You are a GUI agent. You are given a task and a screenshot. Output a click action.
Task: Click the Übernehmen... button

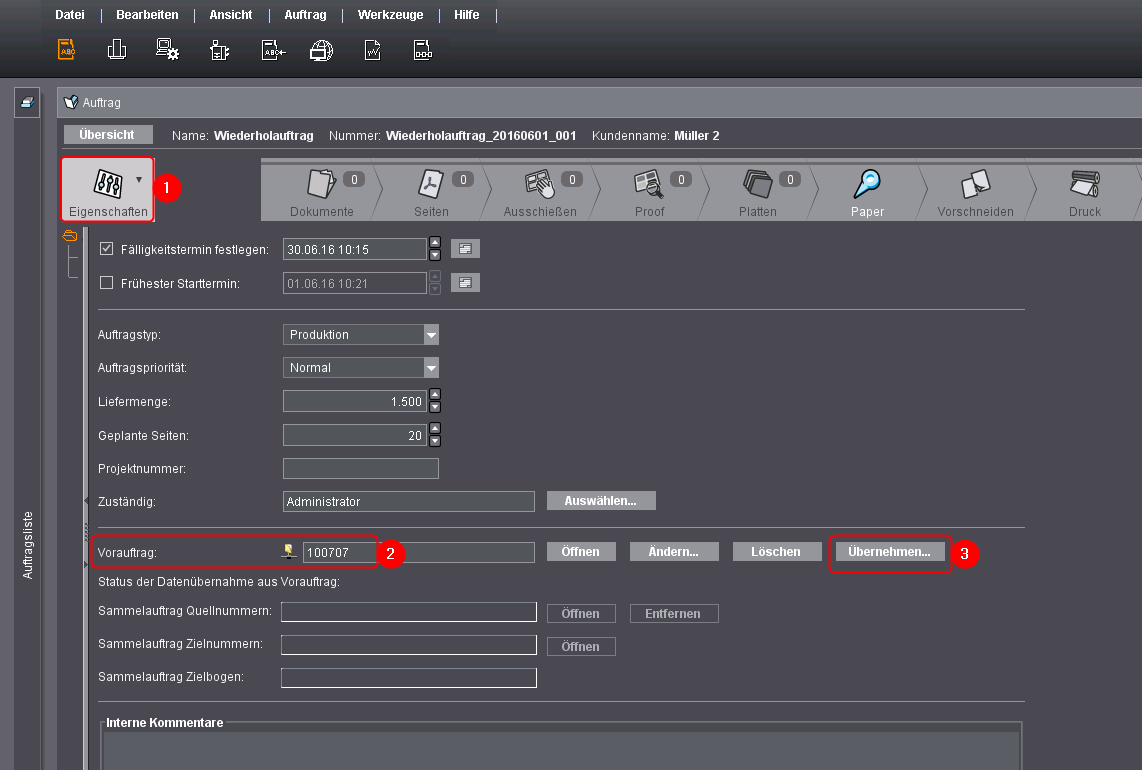[x=889, y=551]
